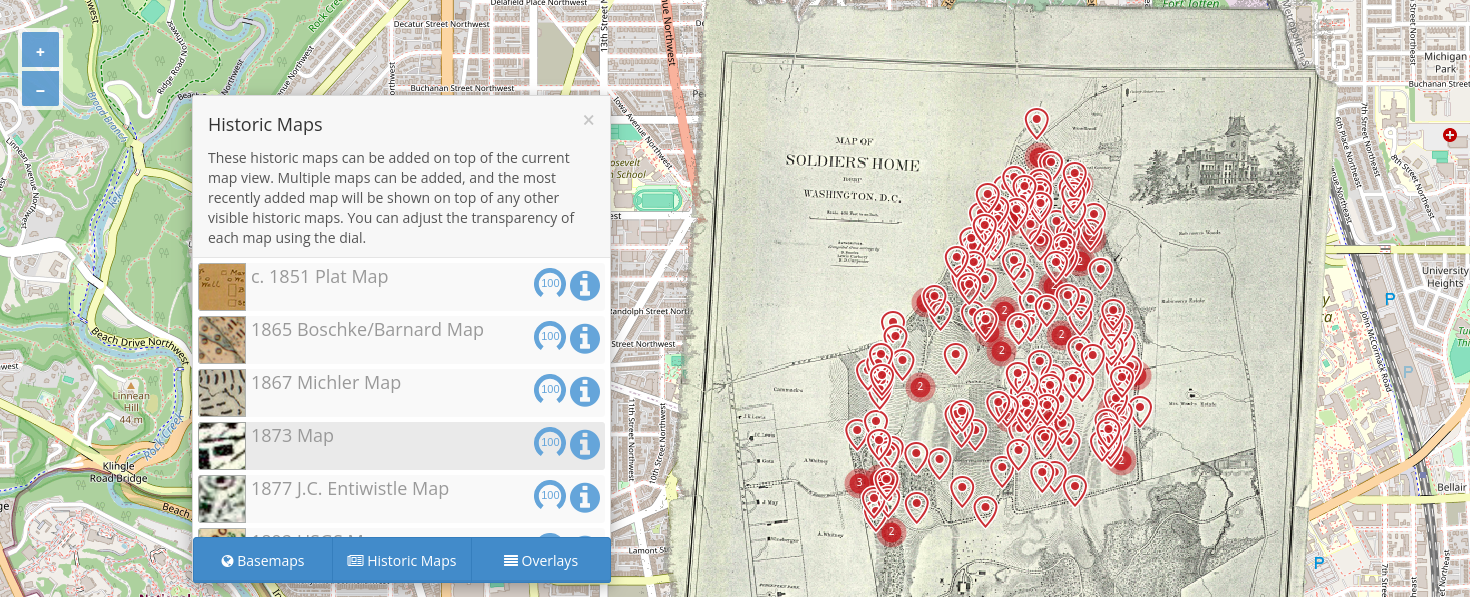Open the Basemaps menu
Screen dimensions: 1470x597
[262, 561]
